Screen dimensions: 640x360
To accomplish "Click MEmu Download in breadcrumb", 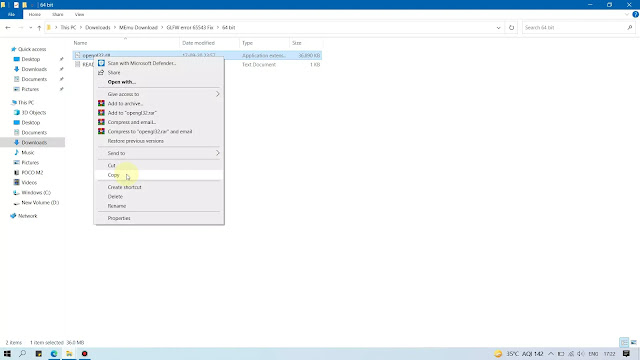I will [138, 28].
